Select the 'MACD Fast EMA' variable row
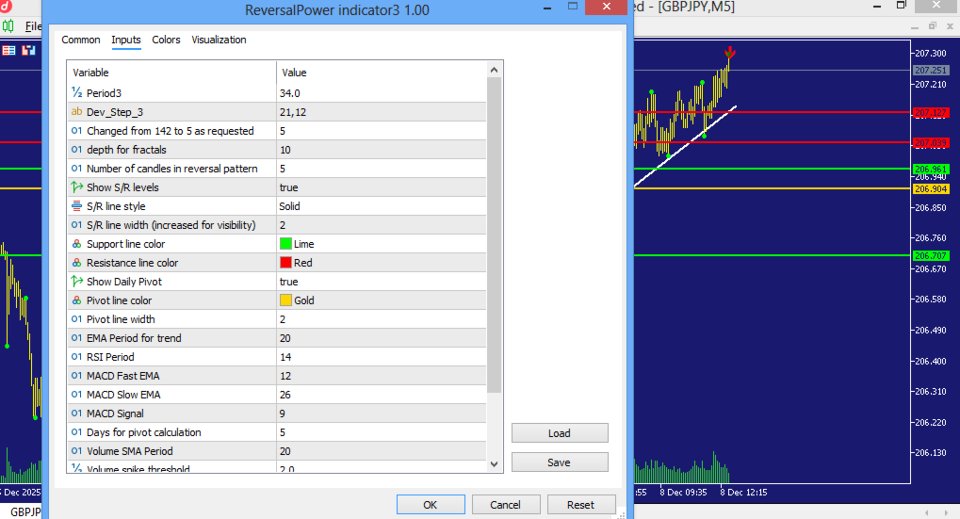This screenshot has width=960, height=519. pyautogui.click(x=277, y=376)
